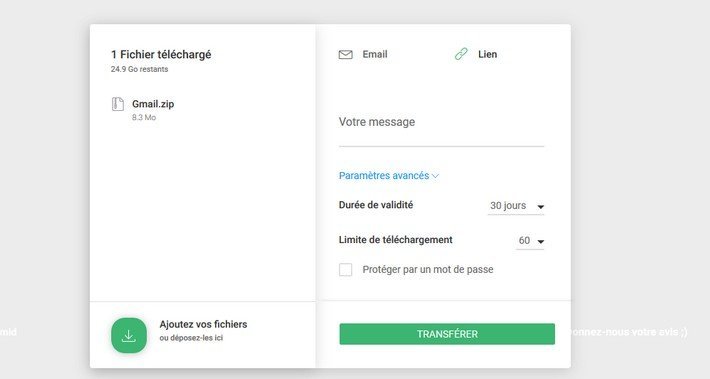710x379 pixels.
Task: Enable Protéger par un mot de passe checkbox
Action: click(345, 269)
